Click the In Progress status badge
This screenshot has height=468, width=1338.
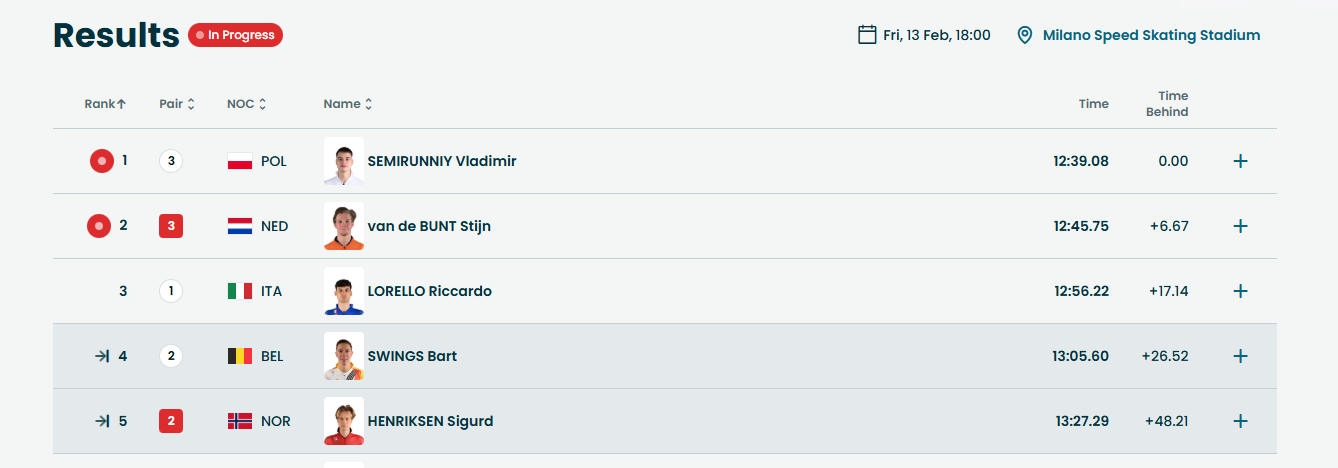pos(236,35)
